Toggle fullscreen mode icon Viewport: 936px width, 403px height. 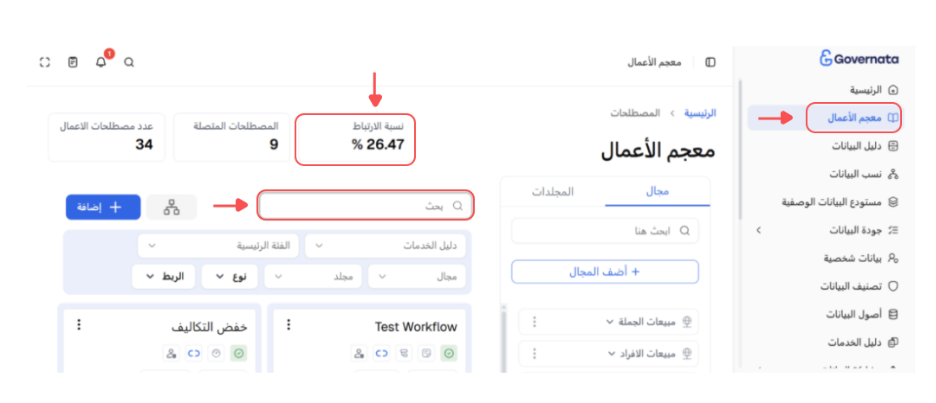point(44,62)
